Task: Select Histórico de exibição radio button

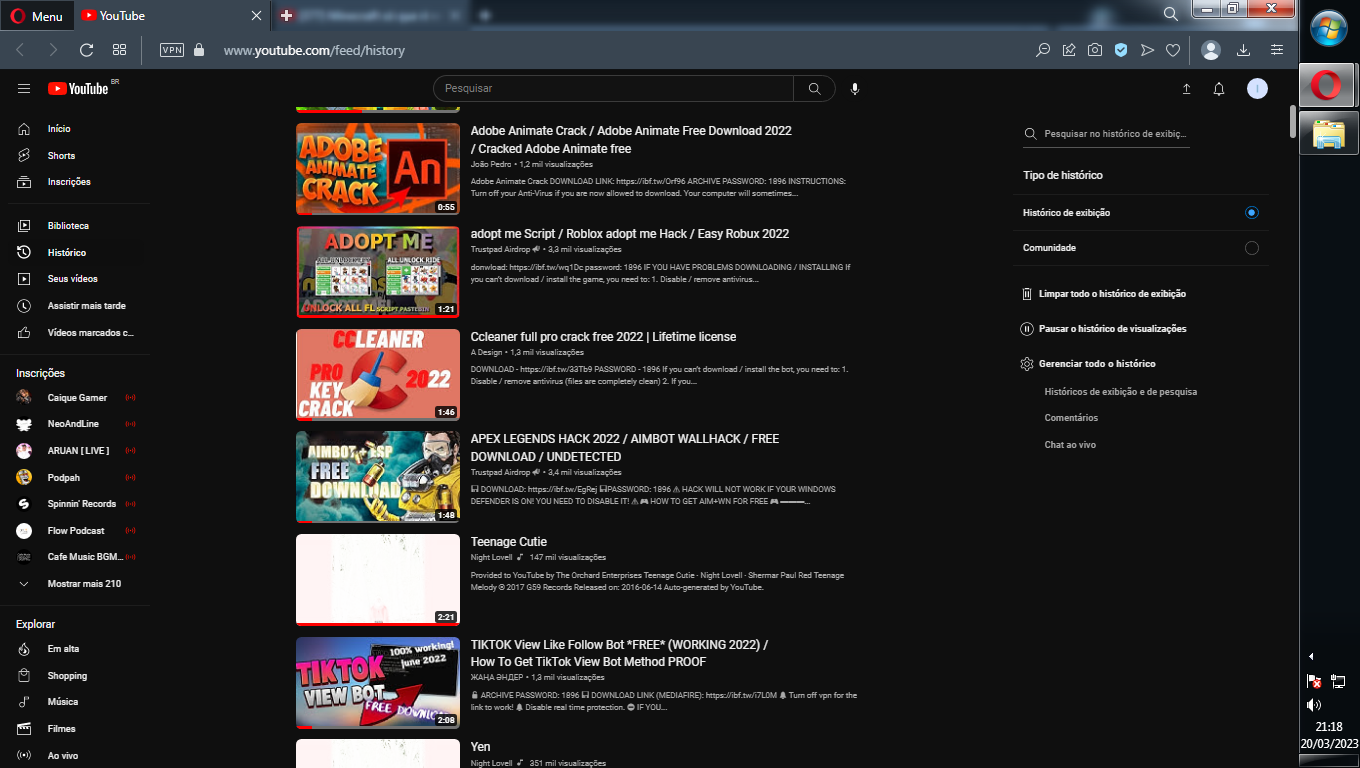Action: 1252,213
